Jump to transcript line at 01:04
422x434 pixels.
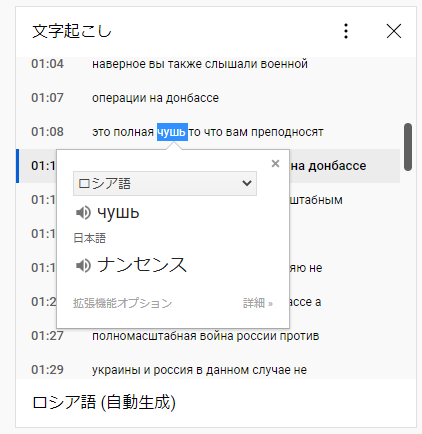[208, 64]
